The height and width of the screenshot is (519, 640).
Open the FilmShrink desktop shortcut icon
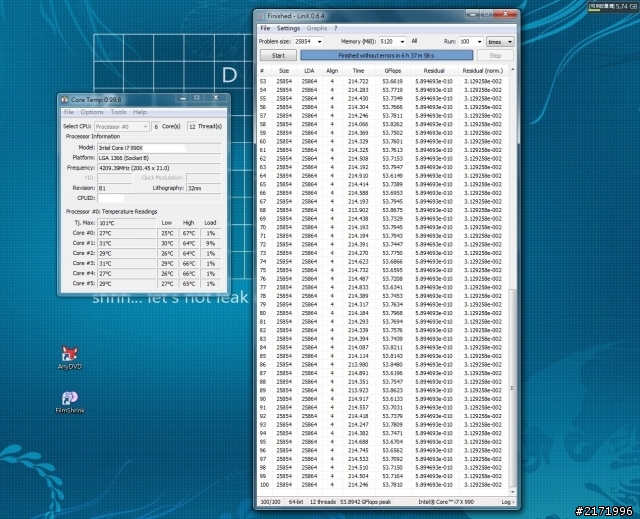point(70,402)
